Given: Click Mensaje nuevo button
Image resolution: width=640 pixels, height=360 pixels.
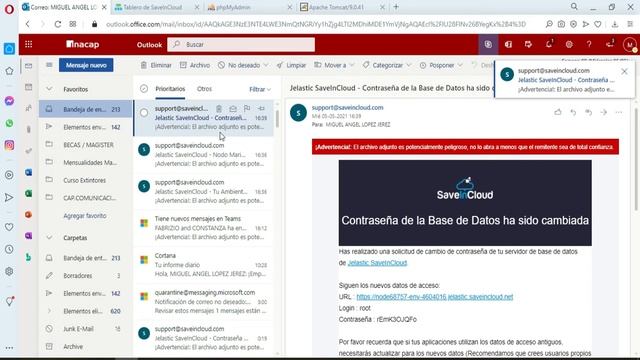Looking at the screenshot, I should [86, 65].
